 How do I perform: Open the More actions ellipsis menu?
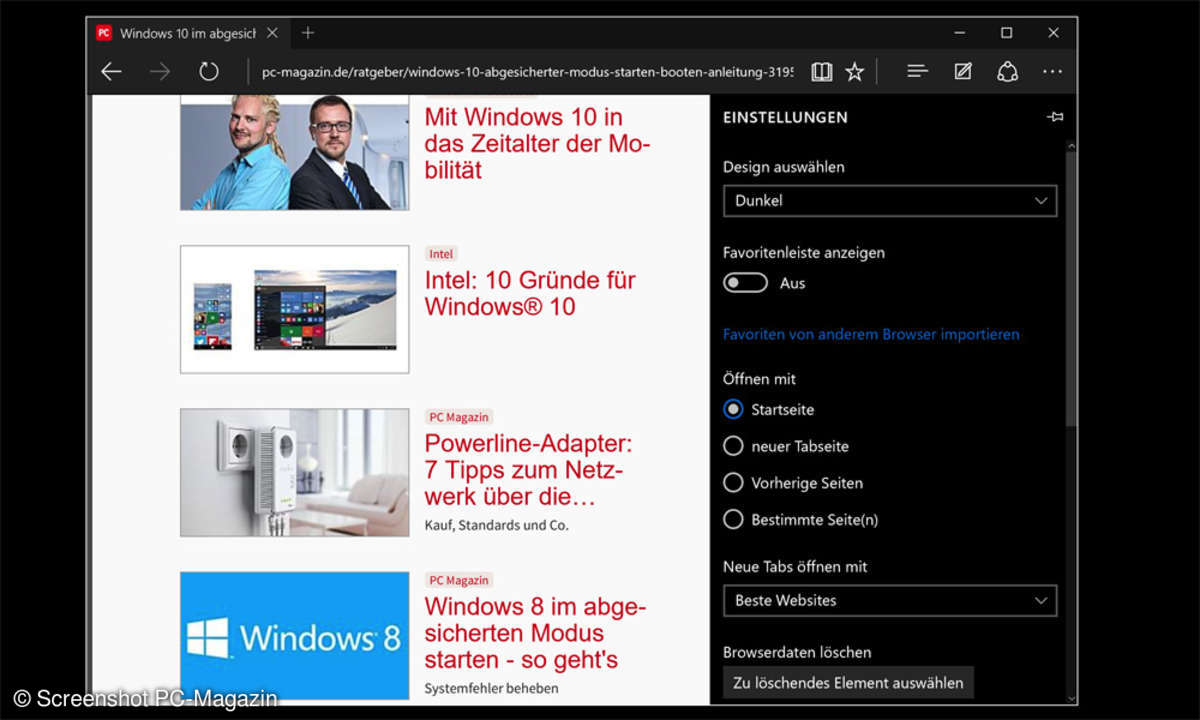[1052, 72]
